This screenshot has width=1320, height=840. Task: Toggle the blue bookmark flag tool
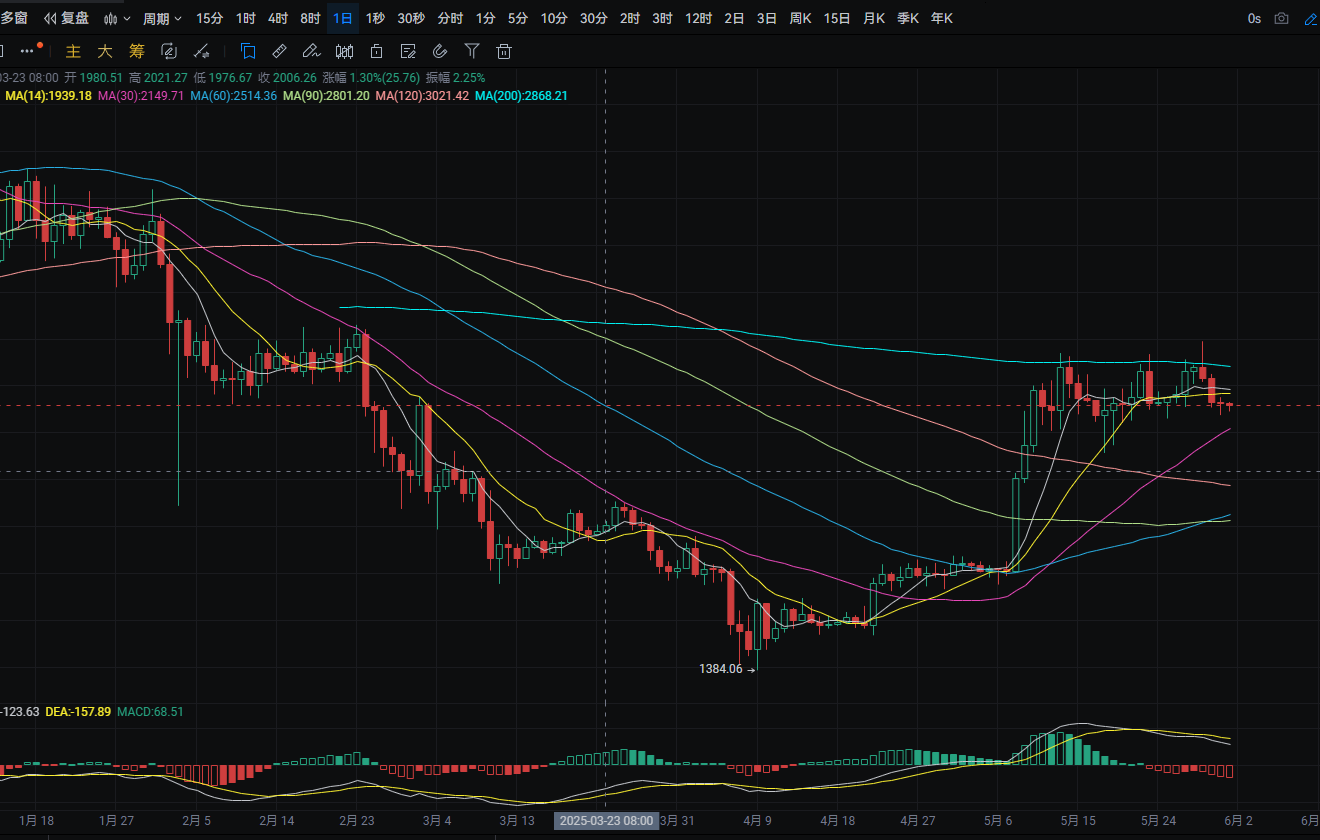tap(248, 51)
